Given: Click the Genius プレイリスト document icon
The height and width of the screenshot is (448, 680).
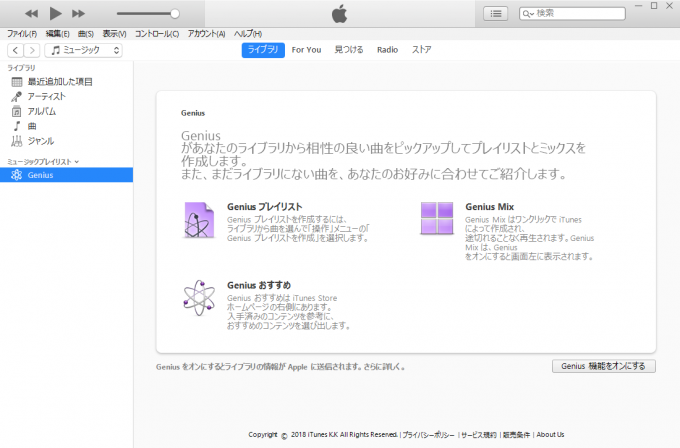Looking at the screenshot, I should point(199,220).
